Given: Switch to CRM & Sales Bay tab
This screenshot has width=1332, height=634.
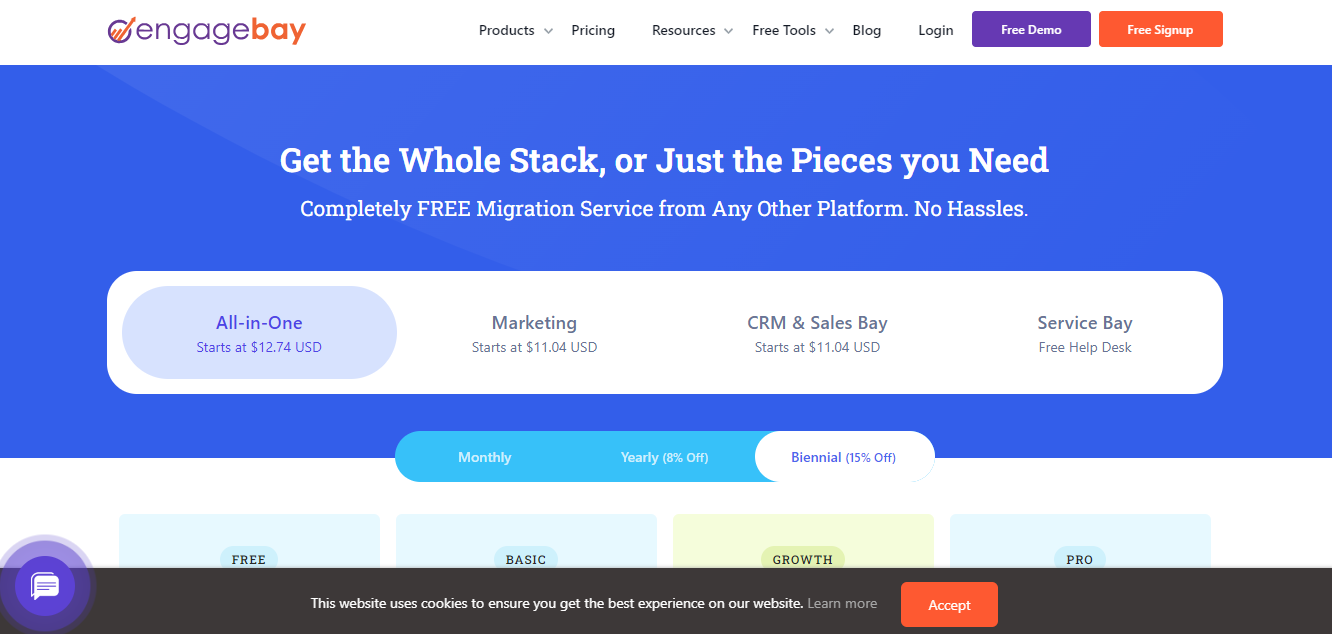Looking at the screenshot, I should [817, 333].
